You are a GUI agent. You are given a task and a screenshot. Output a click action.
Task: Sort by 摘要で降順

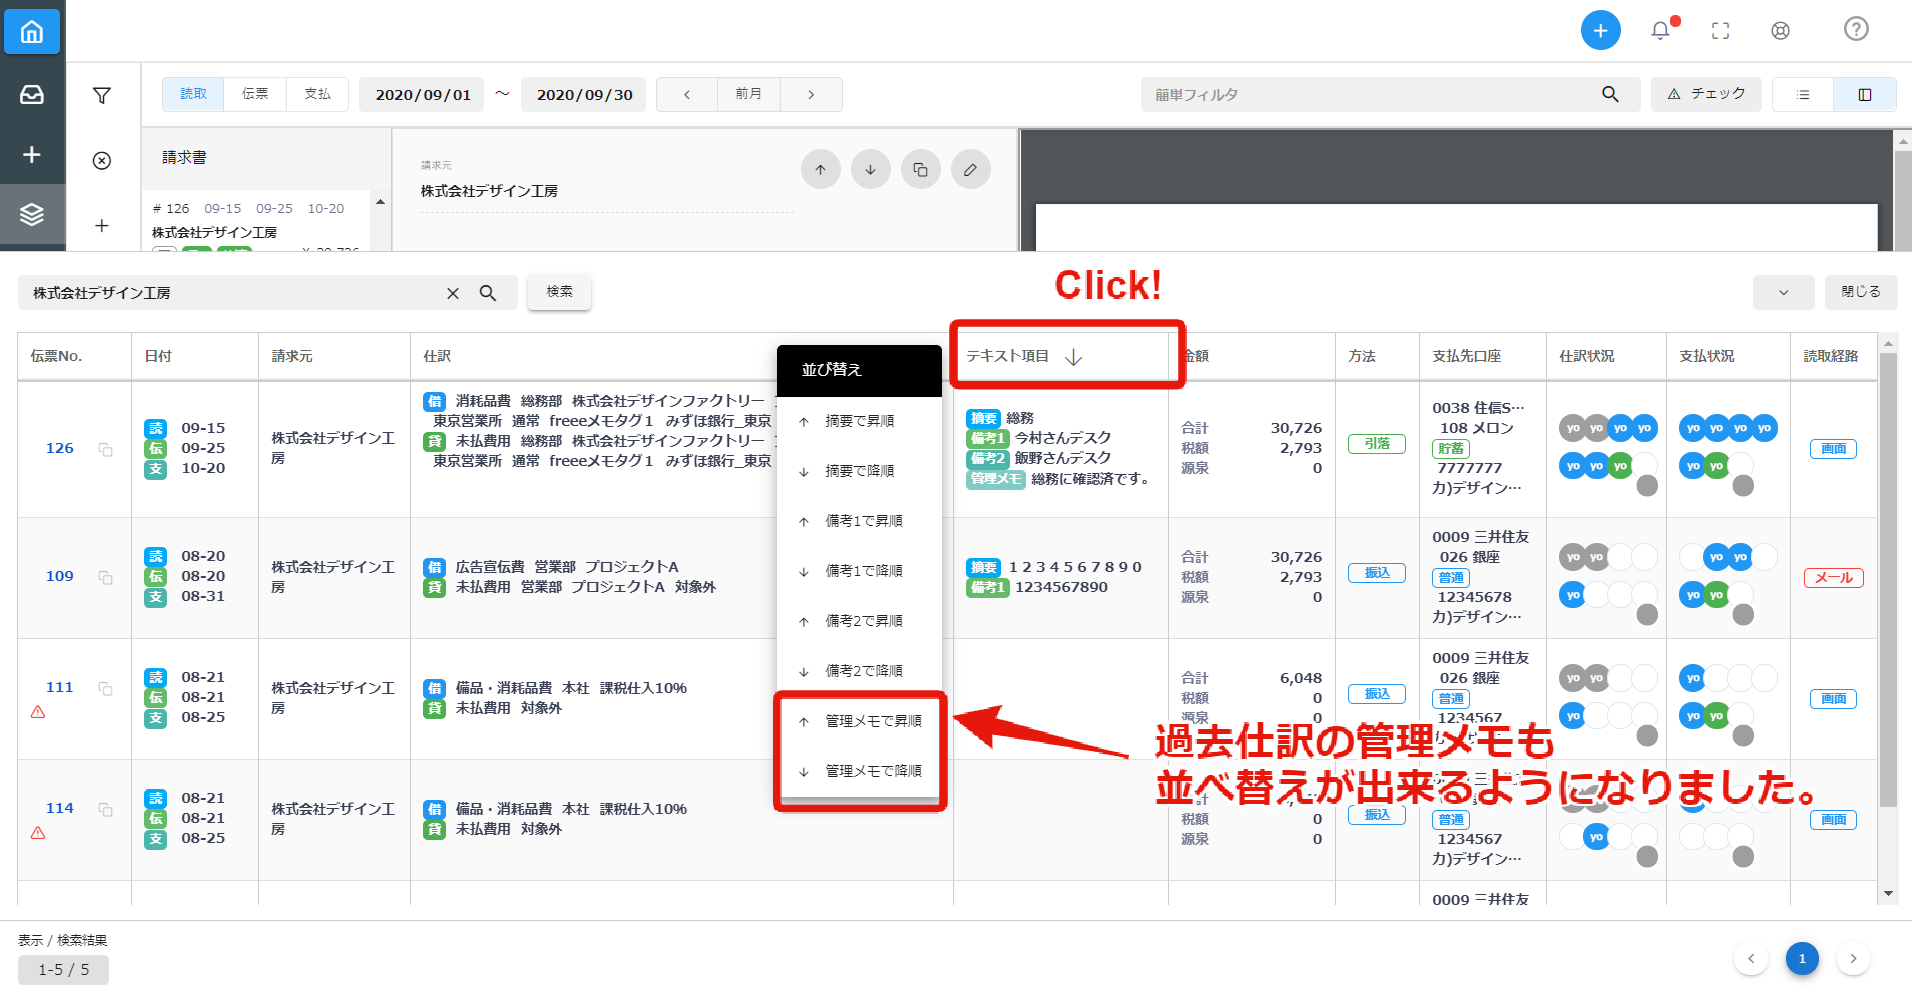coord(859,471)
